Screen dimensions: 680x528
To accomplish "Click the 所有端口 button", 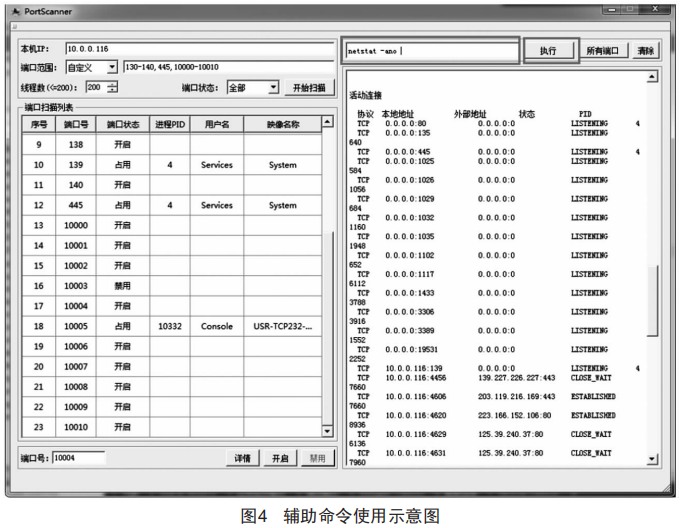I will pyautogui.click(x=602, y=50).
